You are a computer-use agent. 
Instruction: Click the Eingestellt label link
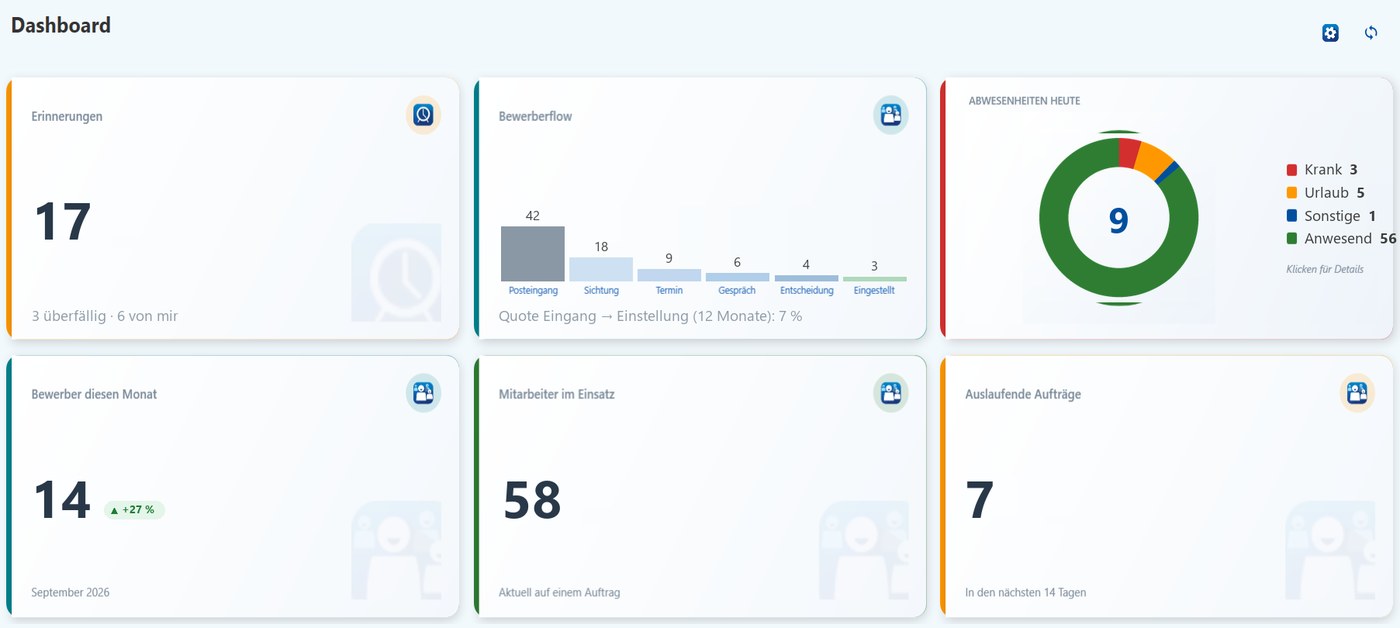click(874, 291)
